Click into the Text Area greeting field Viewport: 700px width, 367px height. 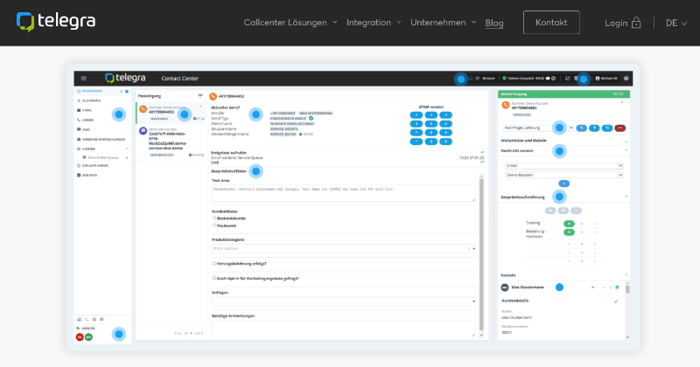(x=343, y=193)
